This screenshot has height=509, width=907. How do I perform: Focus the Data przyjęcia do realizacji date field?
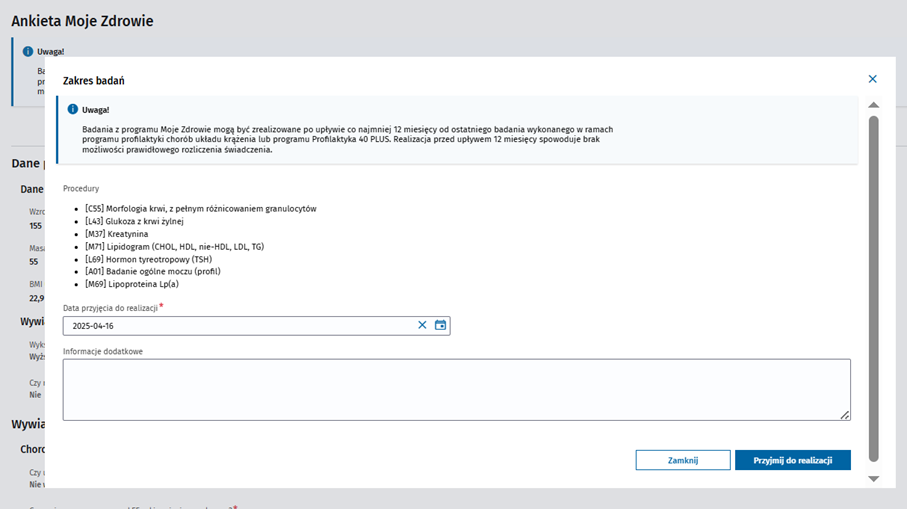[238, 326]
